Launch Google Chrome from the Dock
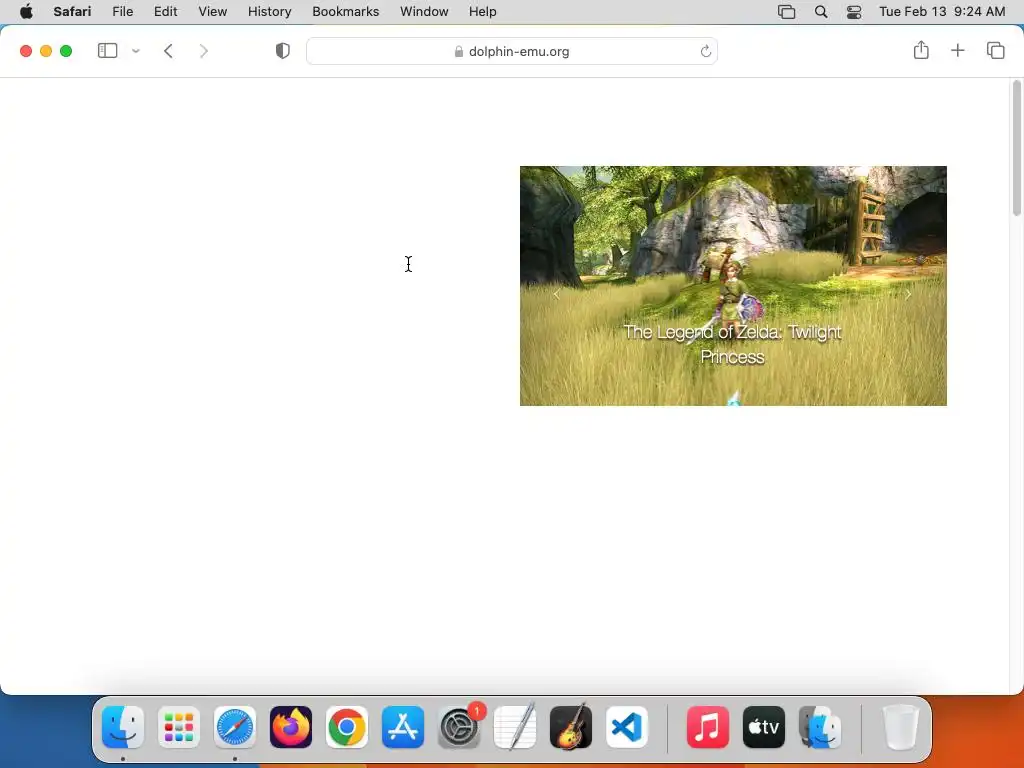 tap(347, 727)
